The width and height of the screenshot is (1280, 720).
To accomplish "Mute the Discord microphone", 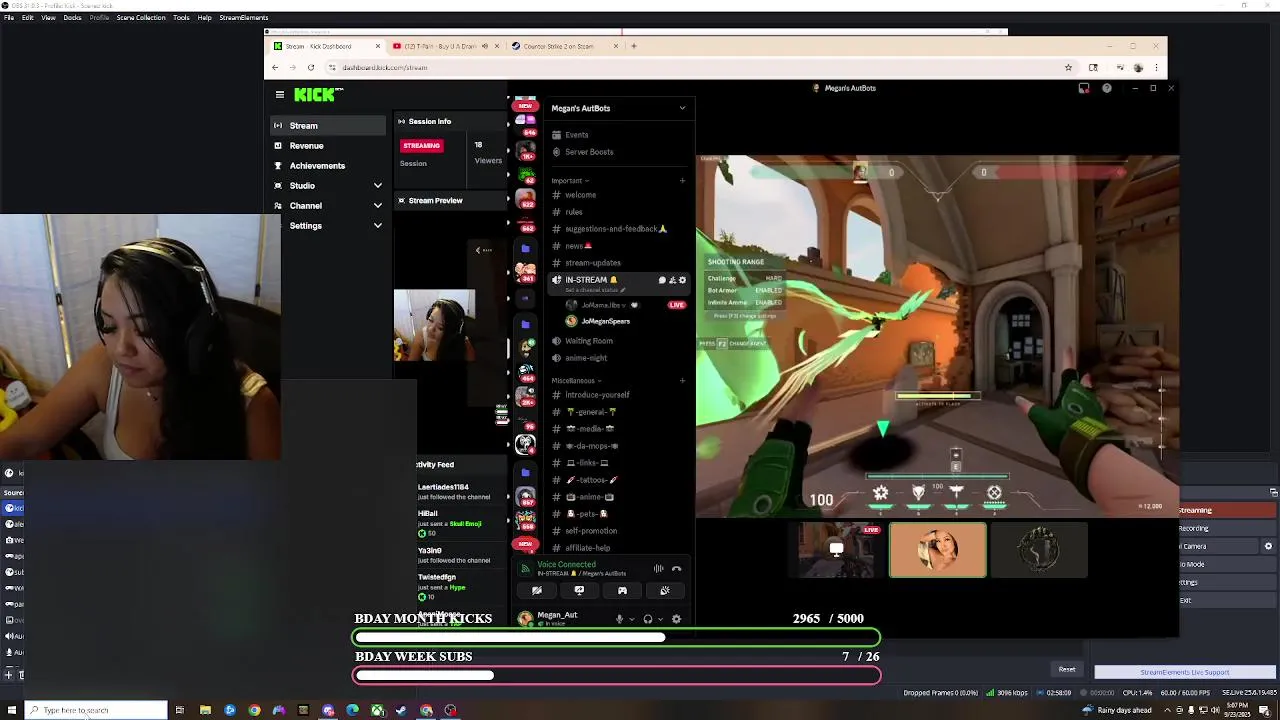I will pyautogui.click(x=619, y=619).
